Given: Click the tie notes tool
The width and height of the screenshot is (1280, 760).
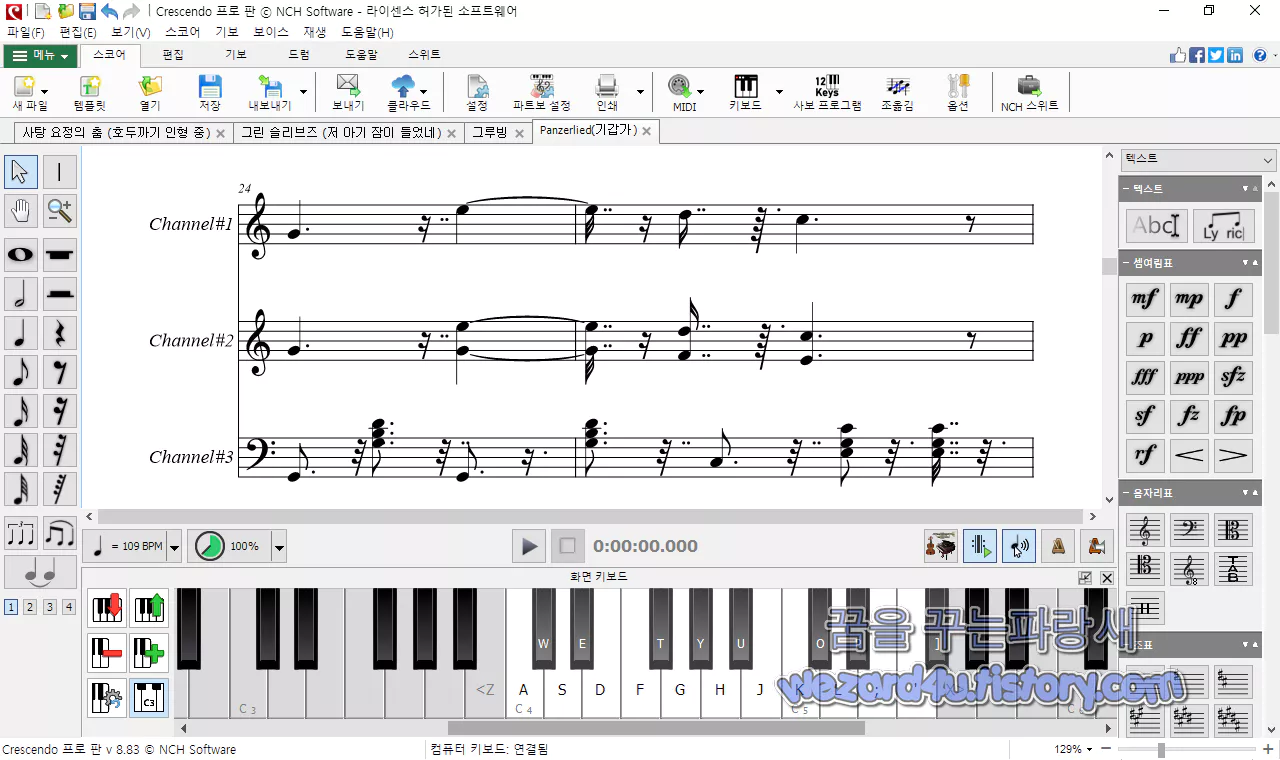Looking at the screenshot, I should point(41,572).
